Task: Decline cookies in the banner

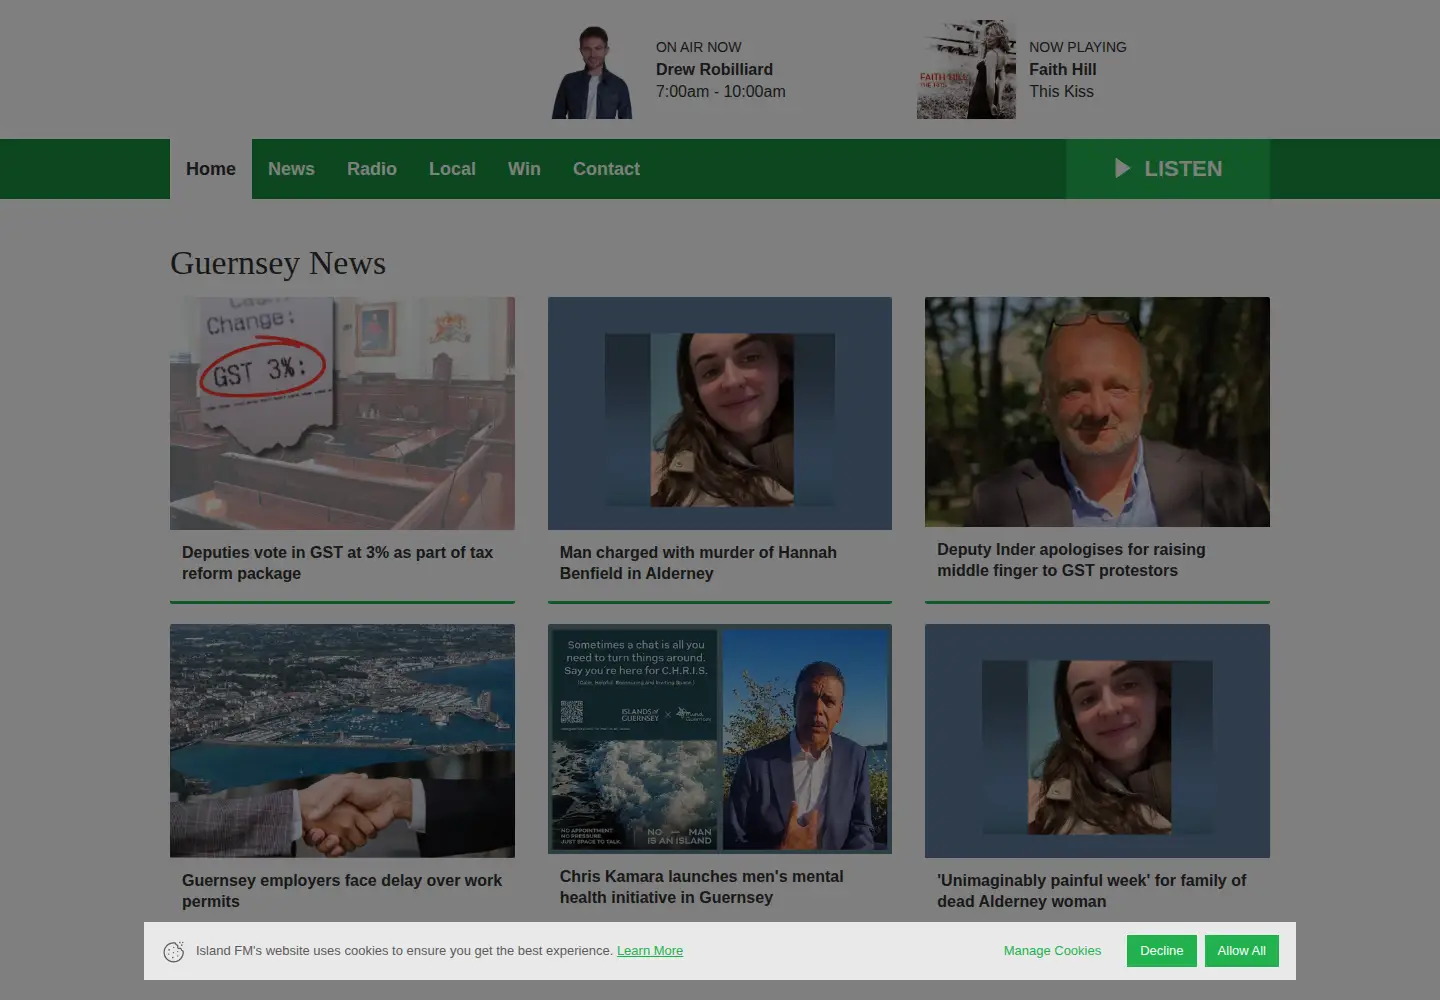Action: point(1162,951)
